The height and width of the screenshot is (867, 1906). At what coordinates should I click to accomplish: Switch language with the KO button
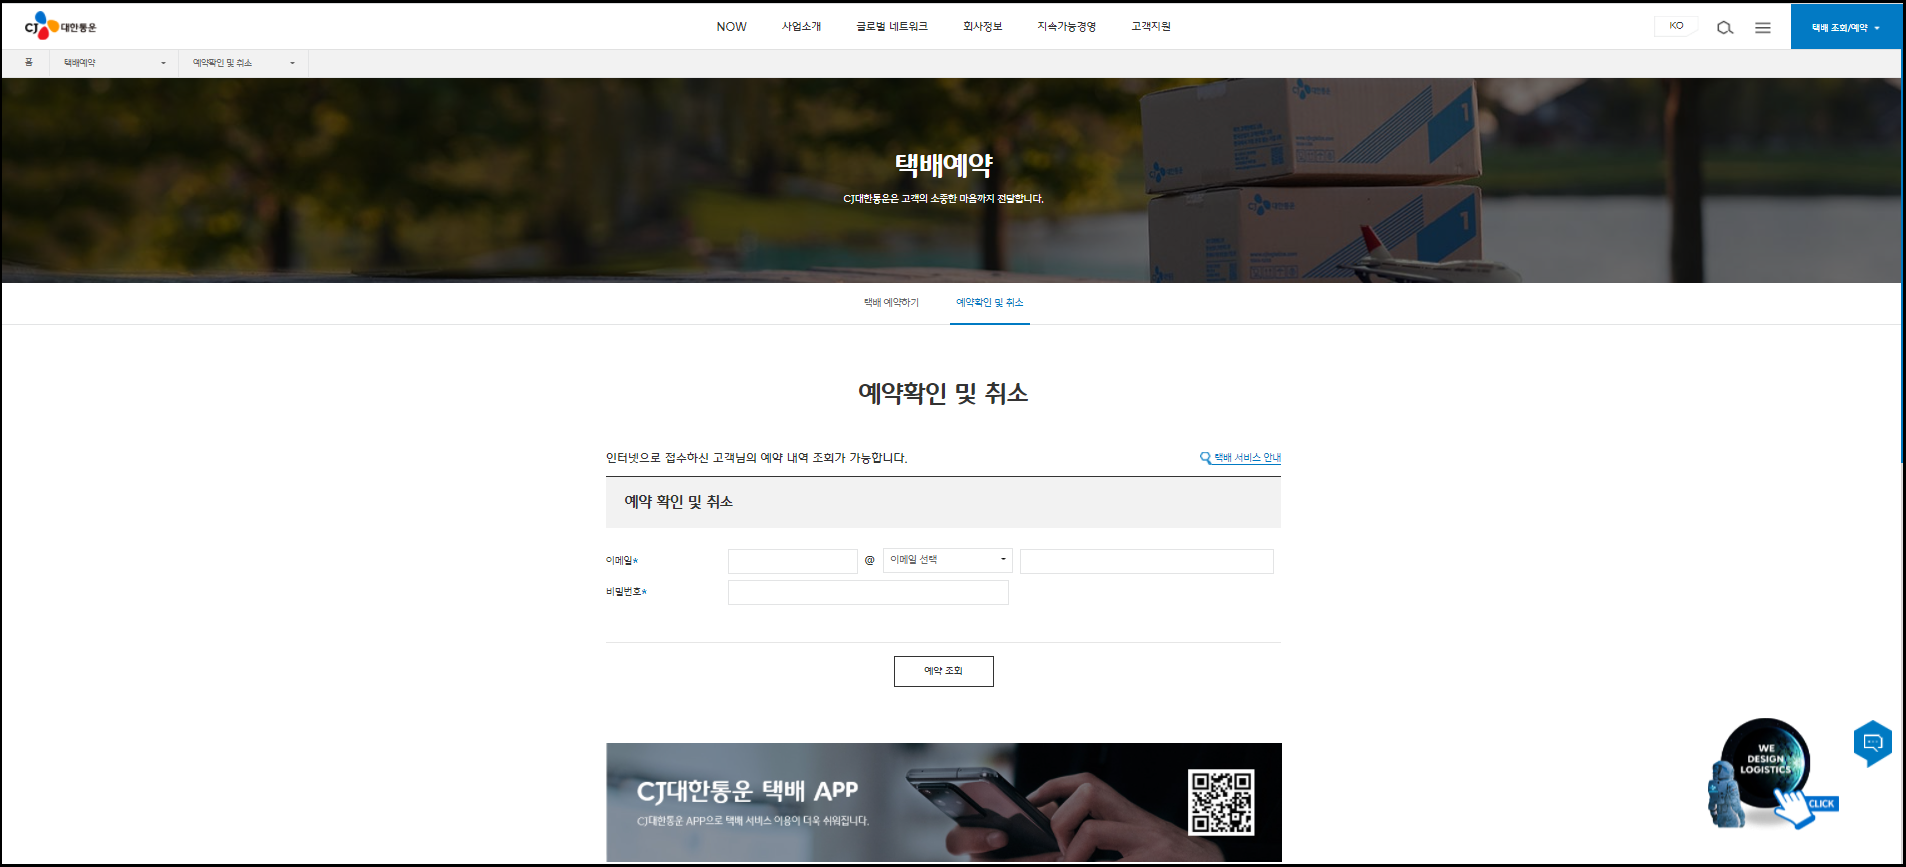1676,26
